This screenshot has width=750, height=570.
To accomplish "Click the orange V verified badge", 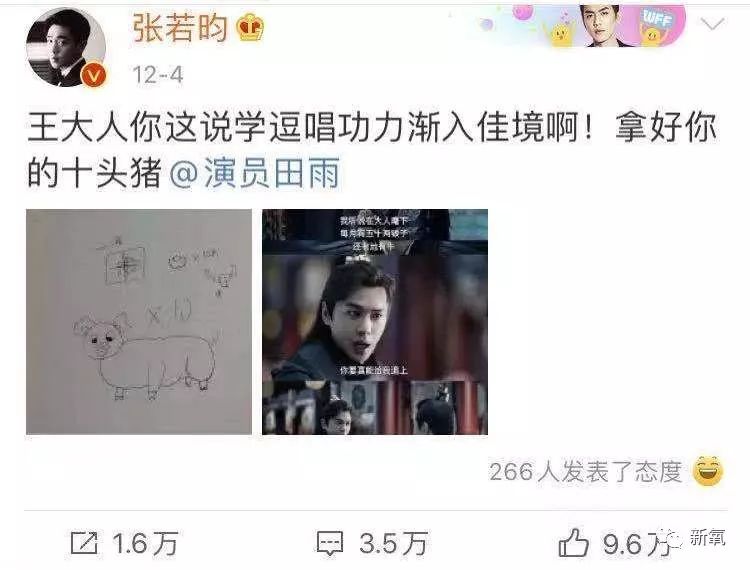I will tap(94, 75).
